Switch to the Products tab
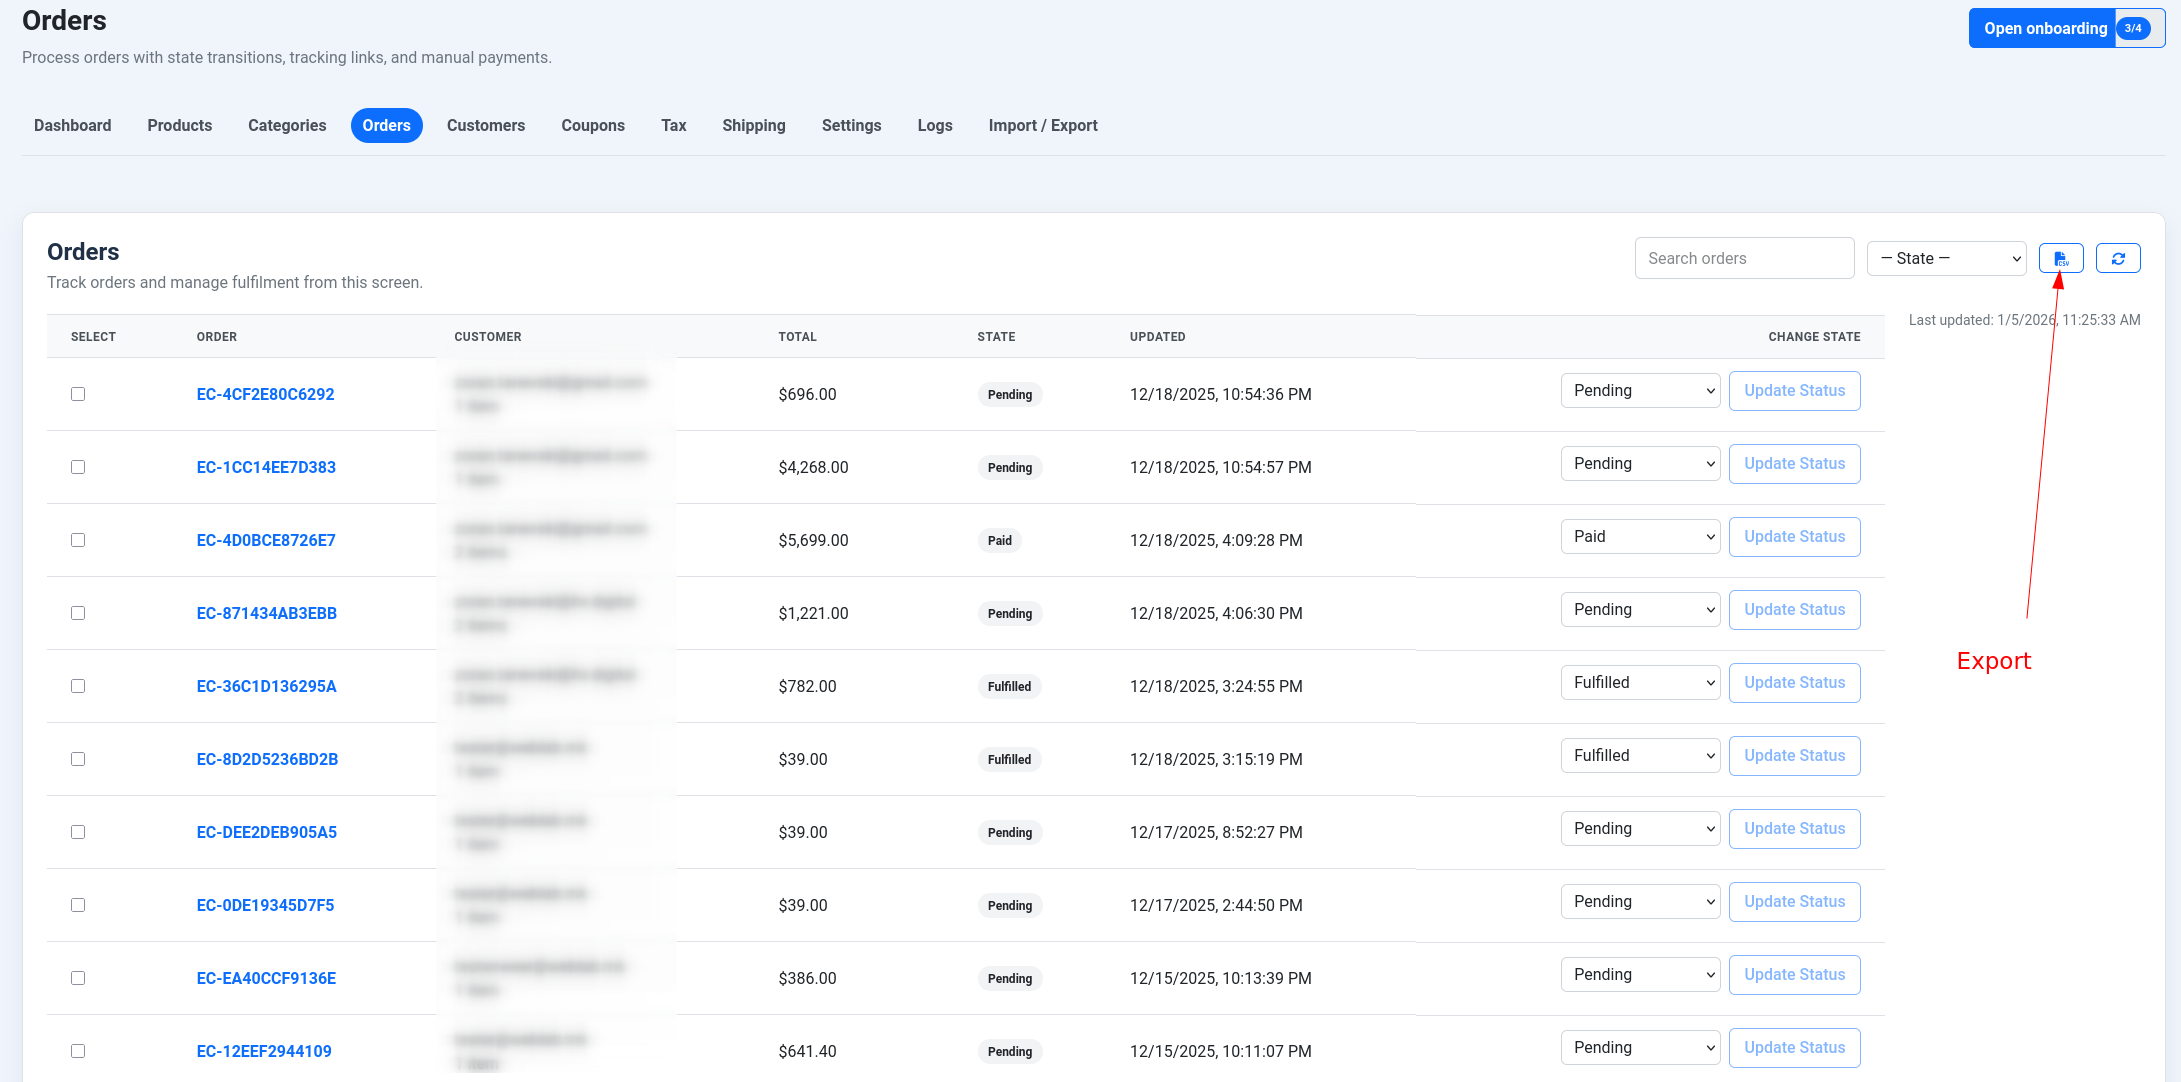Image resolution: width=2181 pixels, height=1082 pixels. (x=179, y=125)
